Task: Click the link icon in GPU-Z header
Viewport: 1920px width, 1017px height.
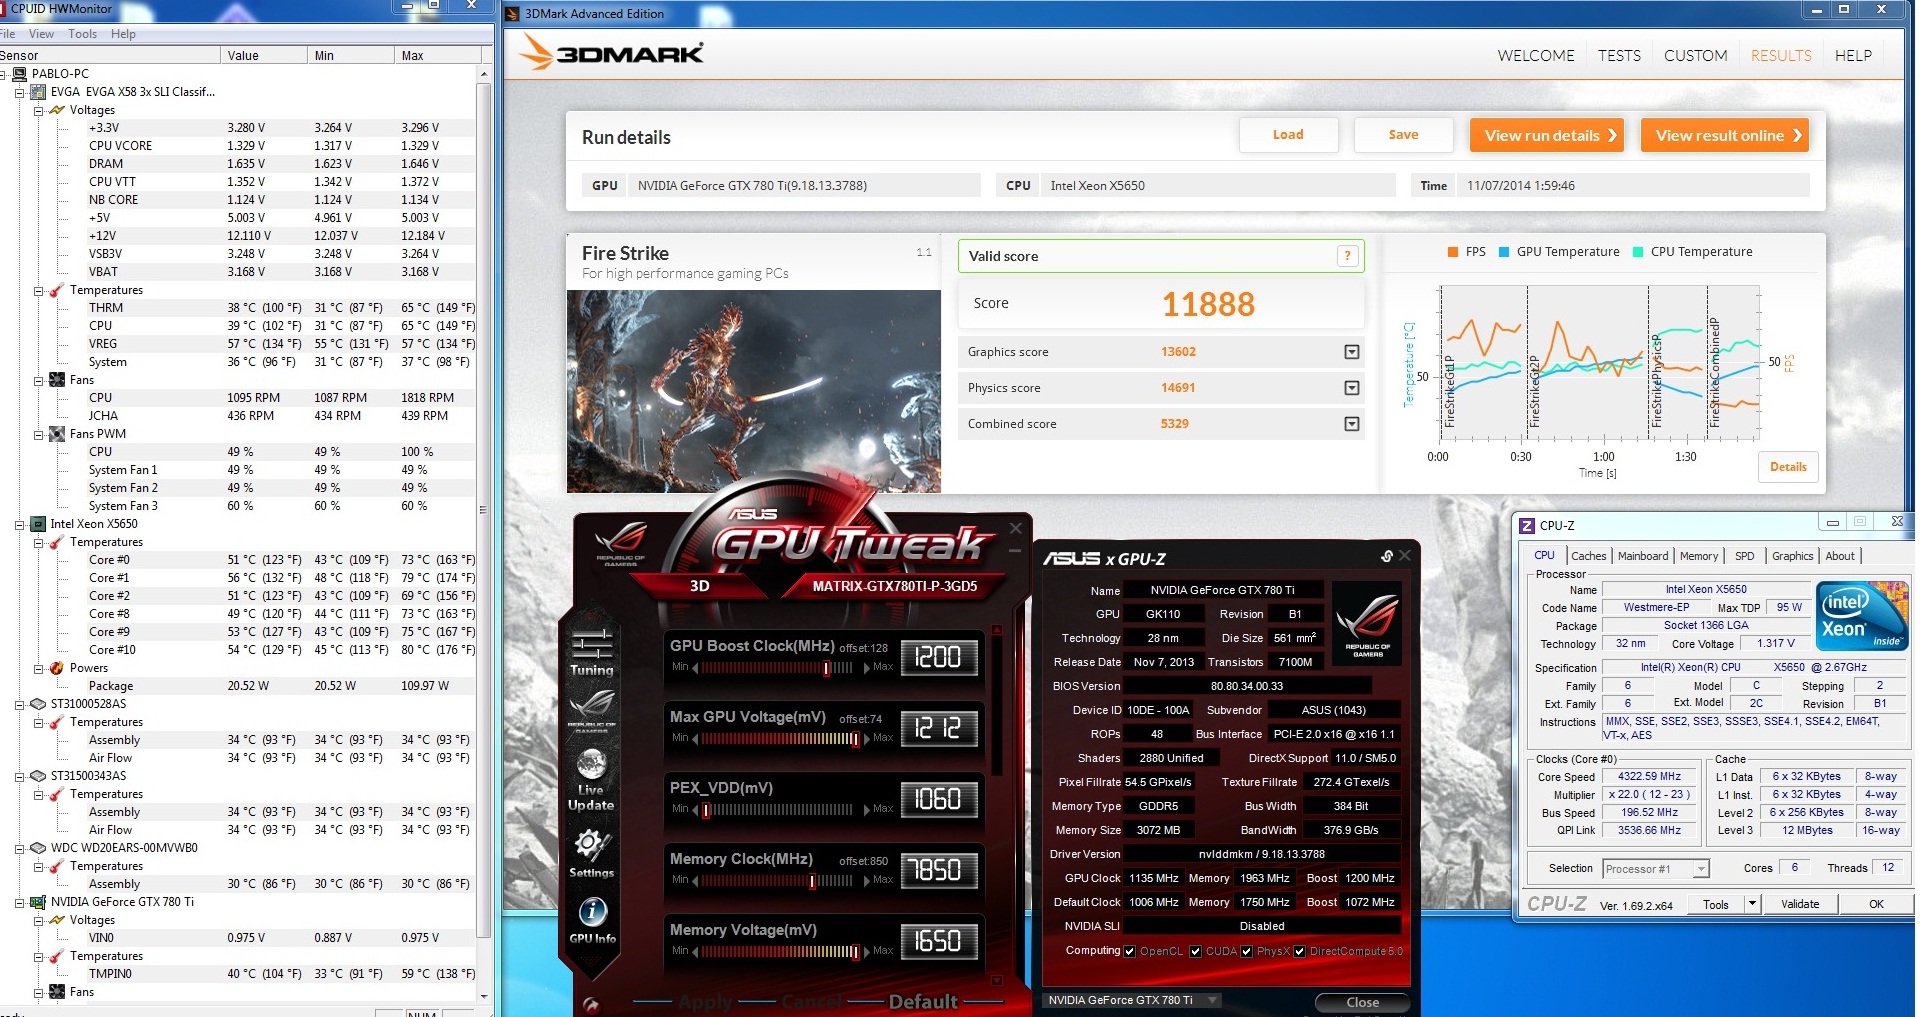Action: click(1387, 556)
